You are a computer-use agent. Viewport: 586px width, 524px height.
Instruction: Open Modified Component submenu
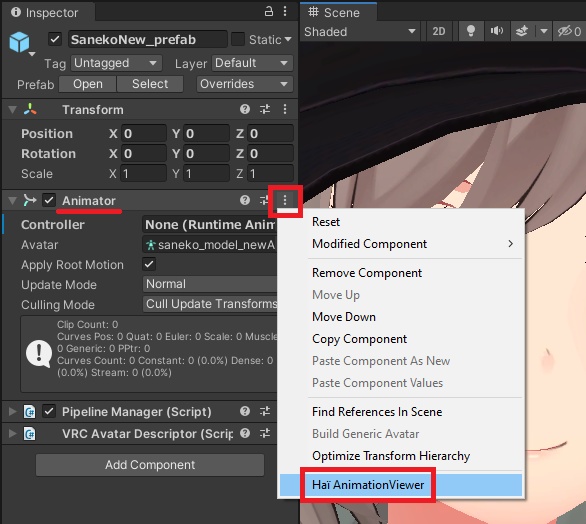pos(401,244)
